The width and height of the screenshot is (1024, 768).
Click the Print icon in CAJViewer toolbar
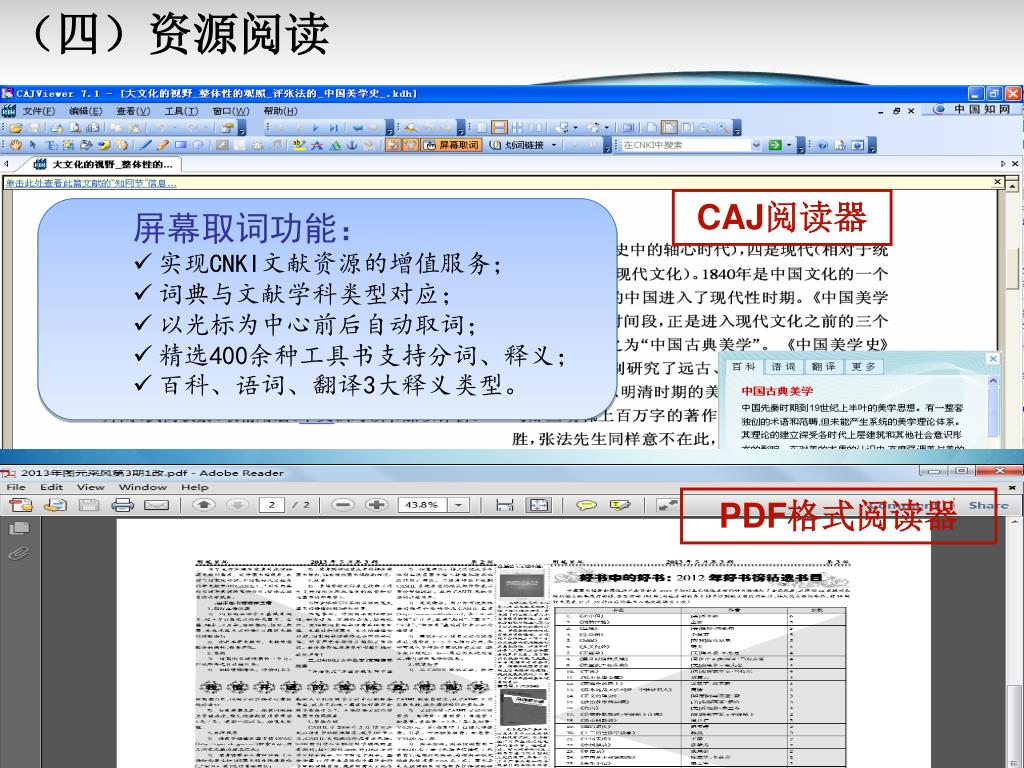click(57, 128)
